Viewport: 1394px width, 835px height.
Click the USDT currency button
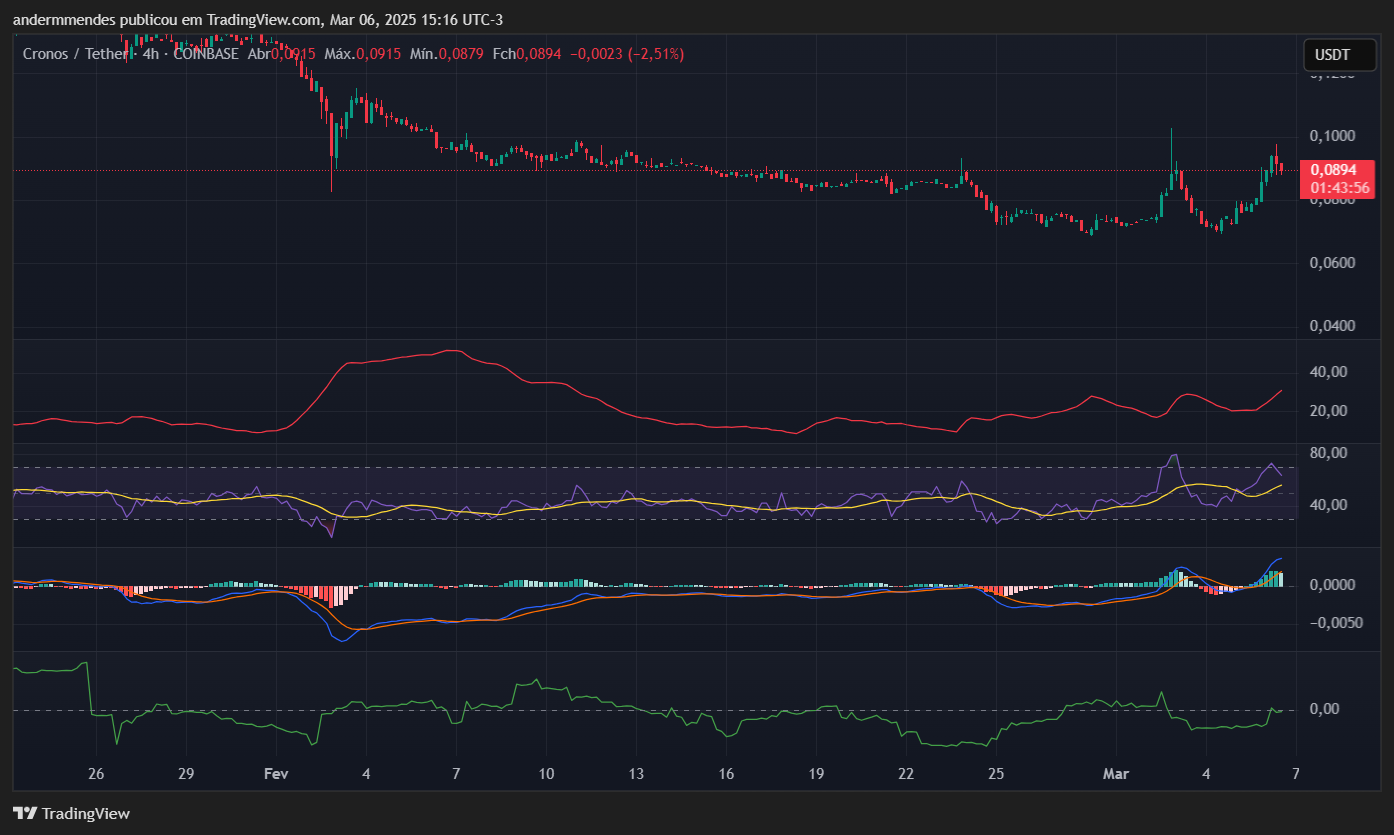coord(1340,55)
